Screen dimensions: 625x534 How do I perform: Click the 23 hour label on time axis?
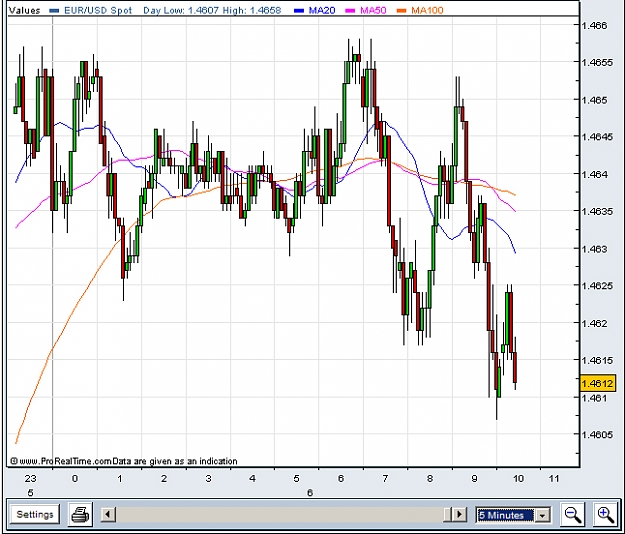(x=30, y=478)
